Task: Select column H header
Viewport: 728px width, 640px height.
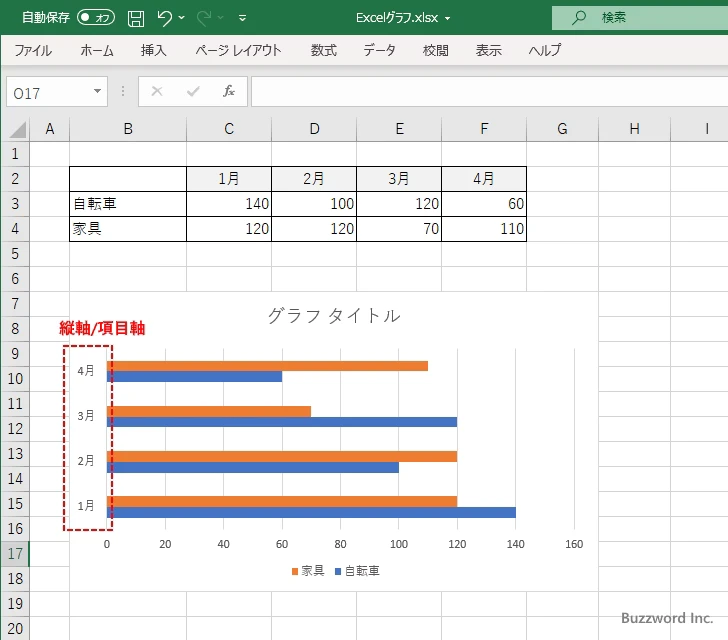Action: 635,129
